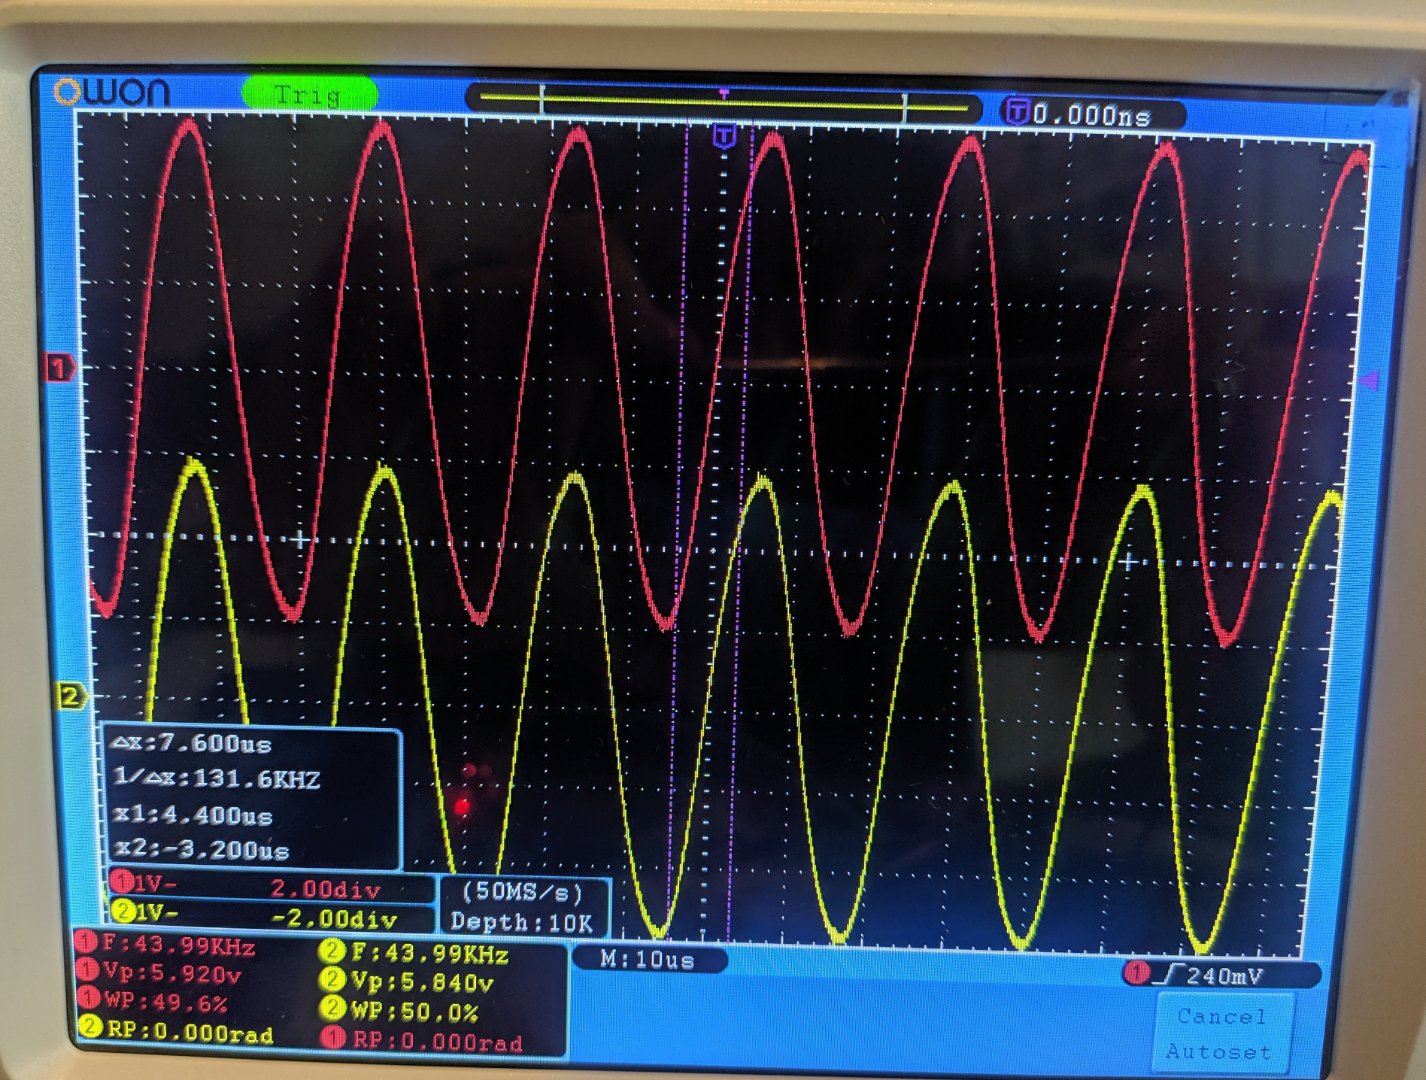Open the 50MS/s Depth:10K acquisition box
Image resolution: width=1426 pixels, height=1080 pixels.
pos(522,906)
